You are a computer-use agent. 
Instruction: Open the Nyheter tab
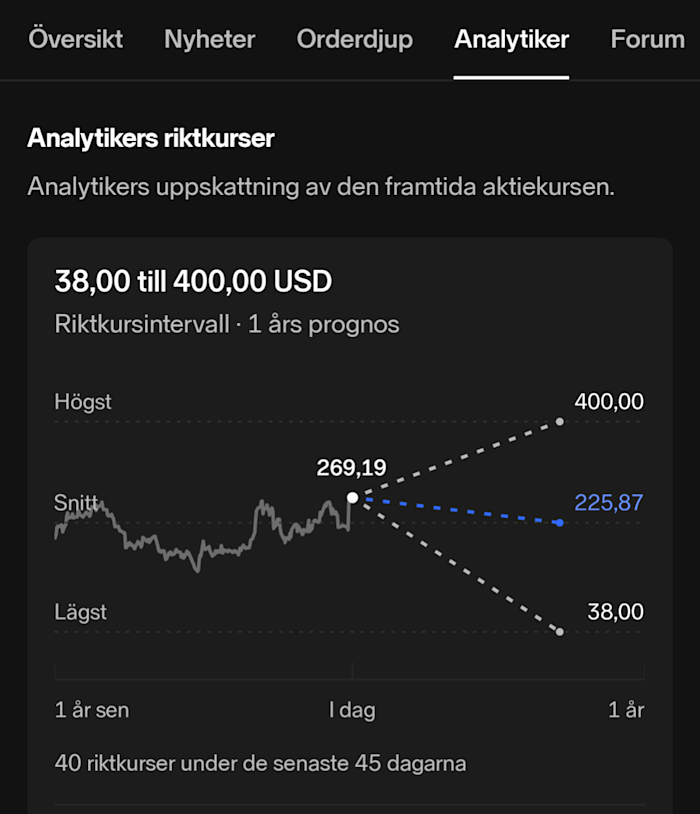tap(208, 39)
